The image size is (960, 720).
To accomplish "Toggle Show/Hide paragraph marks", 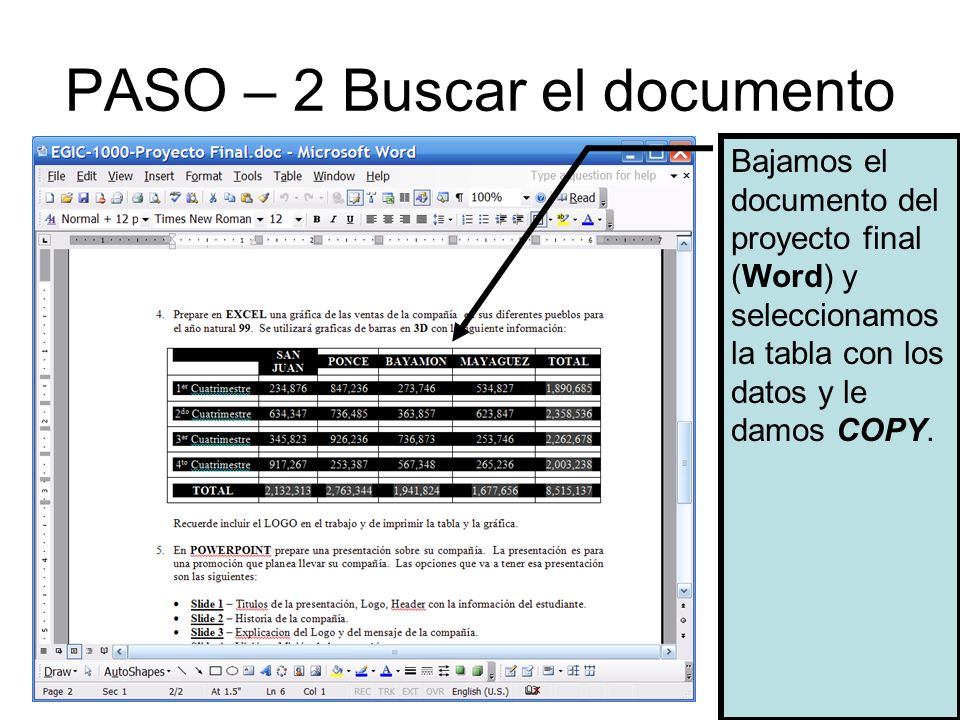I will click(x=459, y=198).
